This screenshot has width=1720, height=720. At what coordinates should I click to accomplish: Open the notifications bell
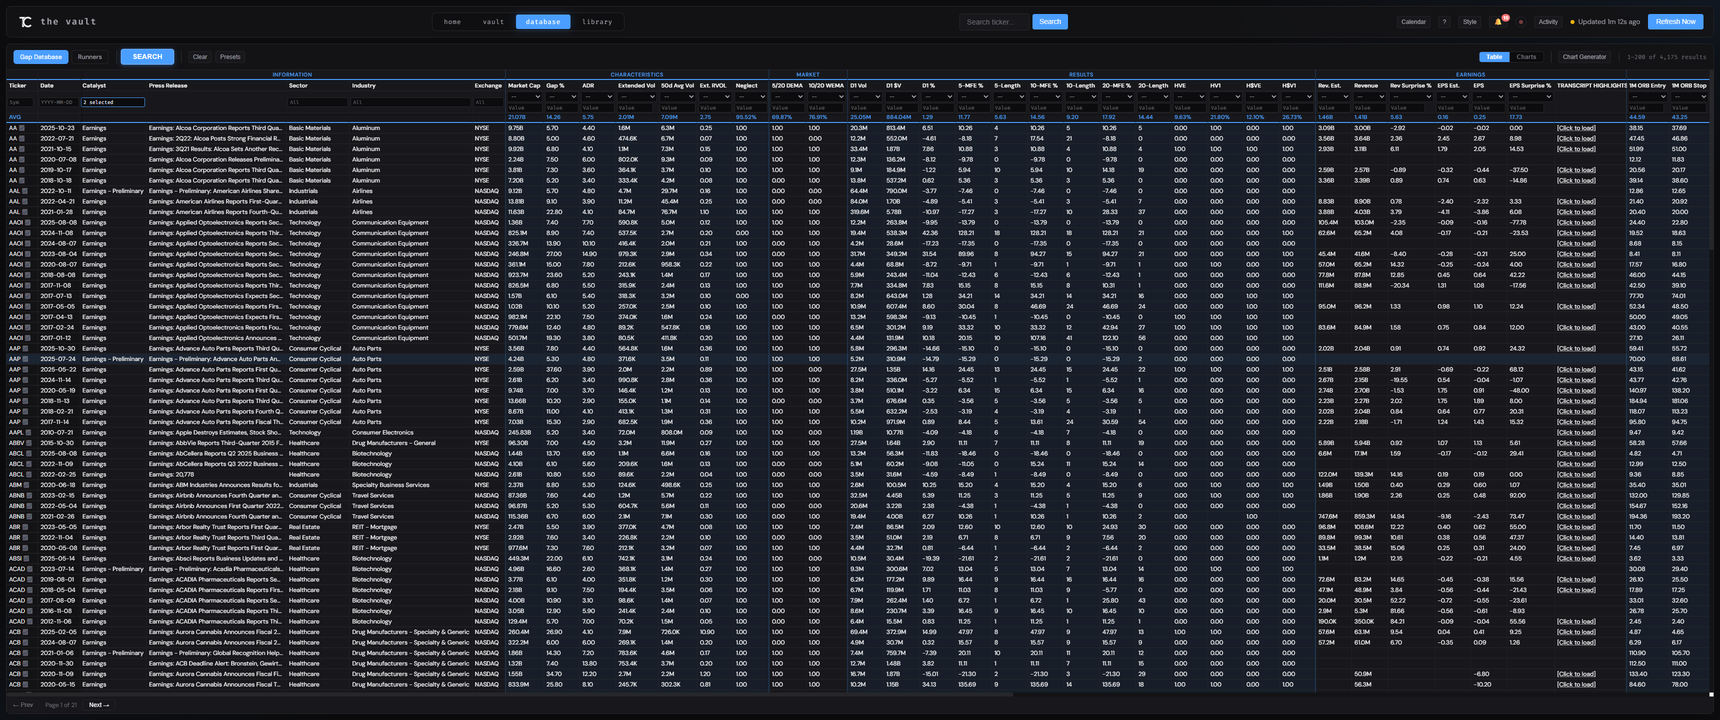click(x=1498, y=21)
